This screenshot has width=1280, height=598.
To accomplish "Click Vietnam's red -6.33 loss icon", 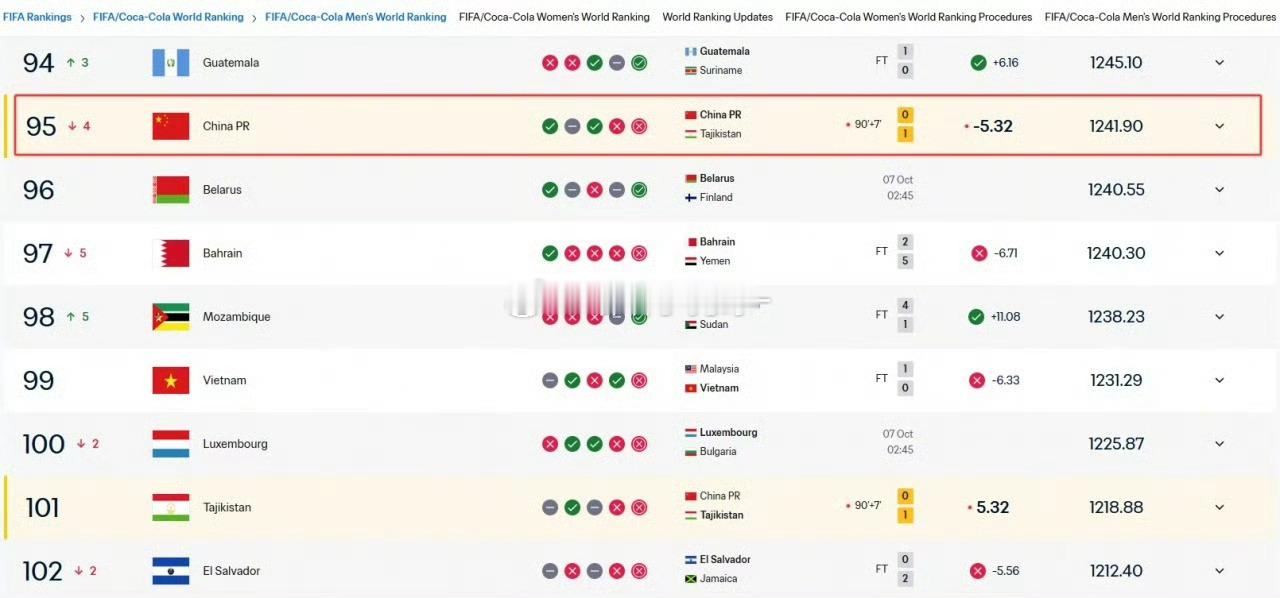I will [x=977, y=380].
